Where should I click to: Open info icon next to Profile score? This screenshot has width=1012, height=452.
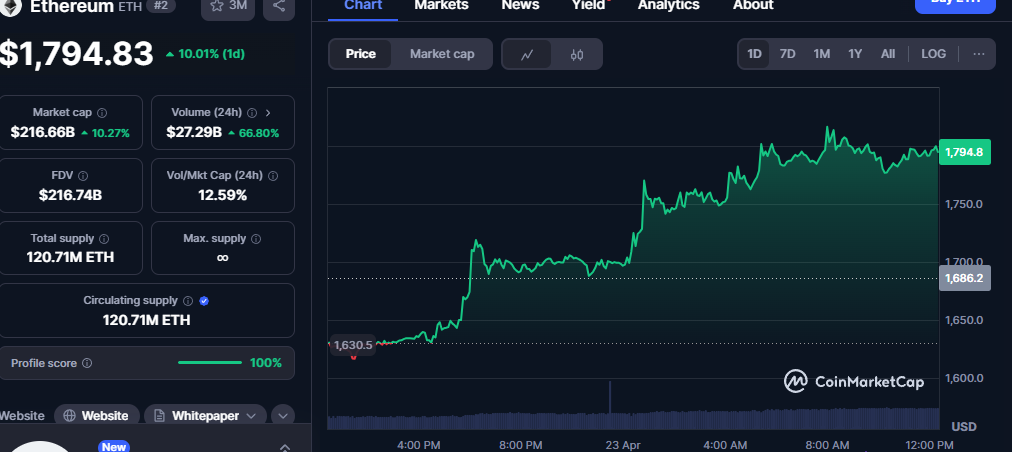(86, 363)
